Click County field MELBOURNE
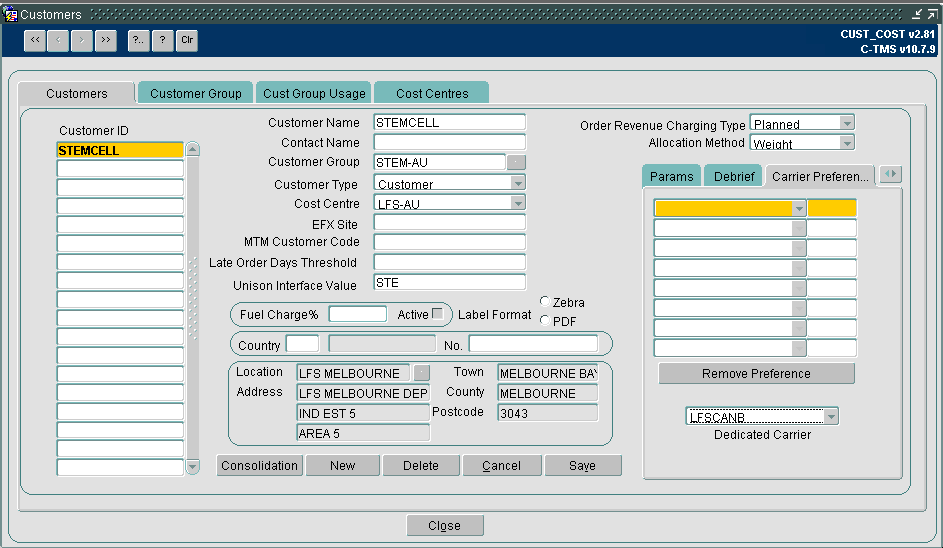This screenshot has width=943, height=548. [x=548, y=393]
